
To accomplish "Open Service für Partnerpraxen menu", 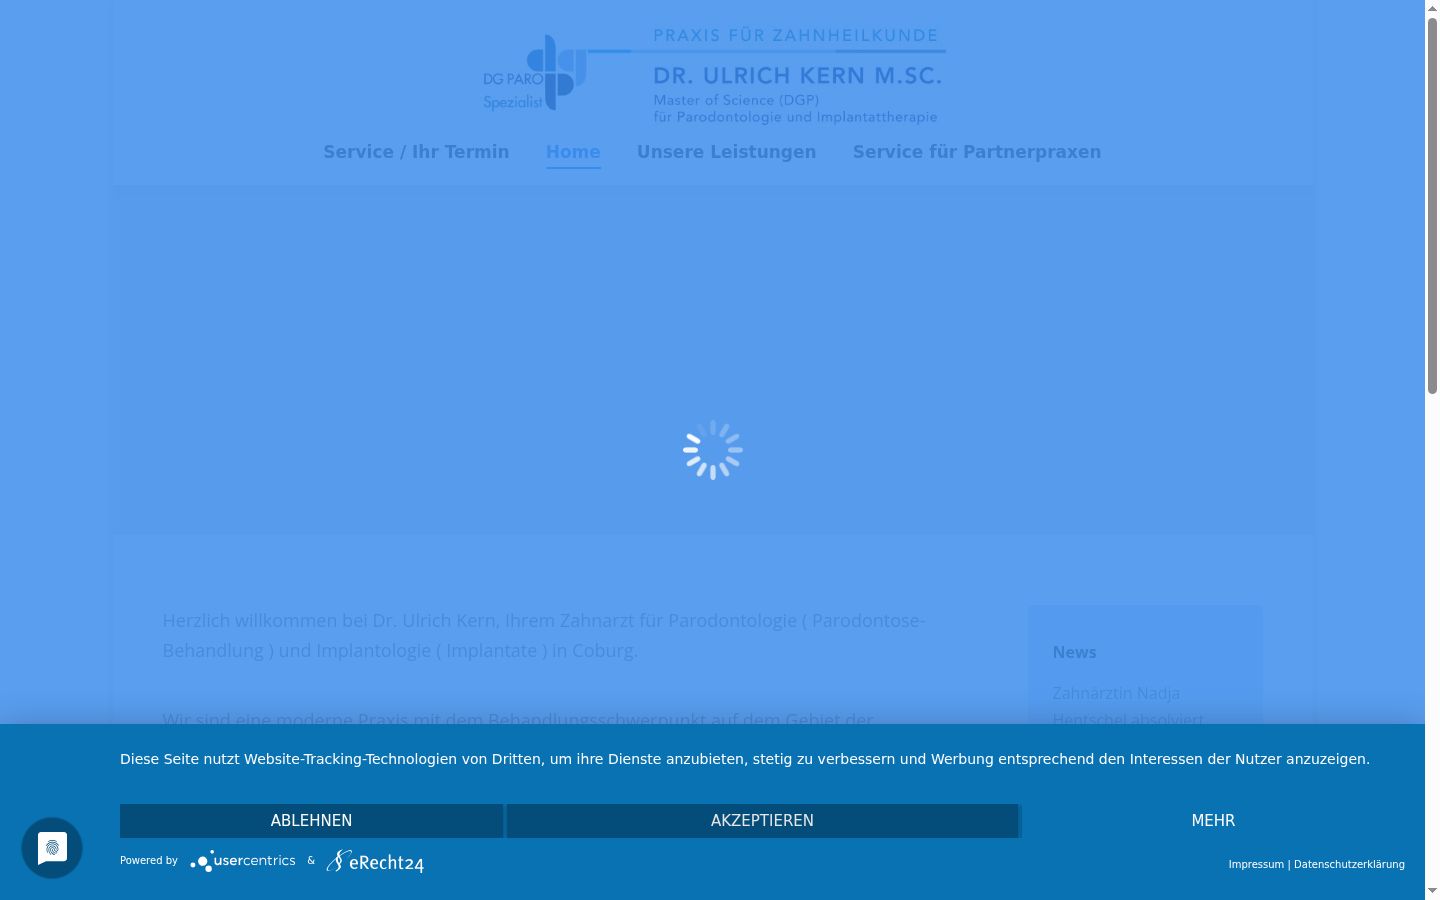I will pyautogui.click(x=977, y=152).
